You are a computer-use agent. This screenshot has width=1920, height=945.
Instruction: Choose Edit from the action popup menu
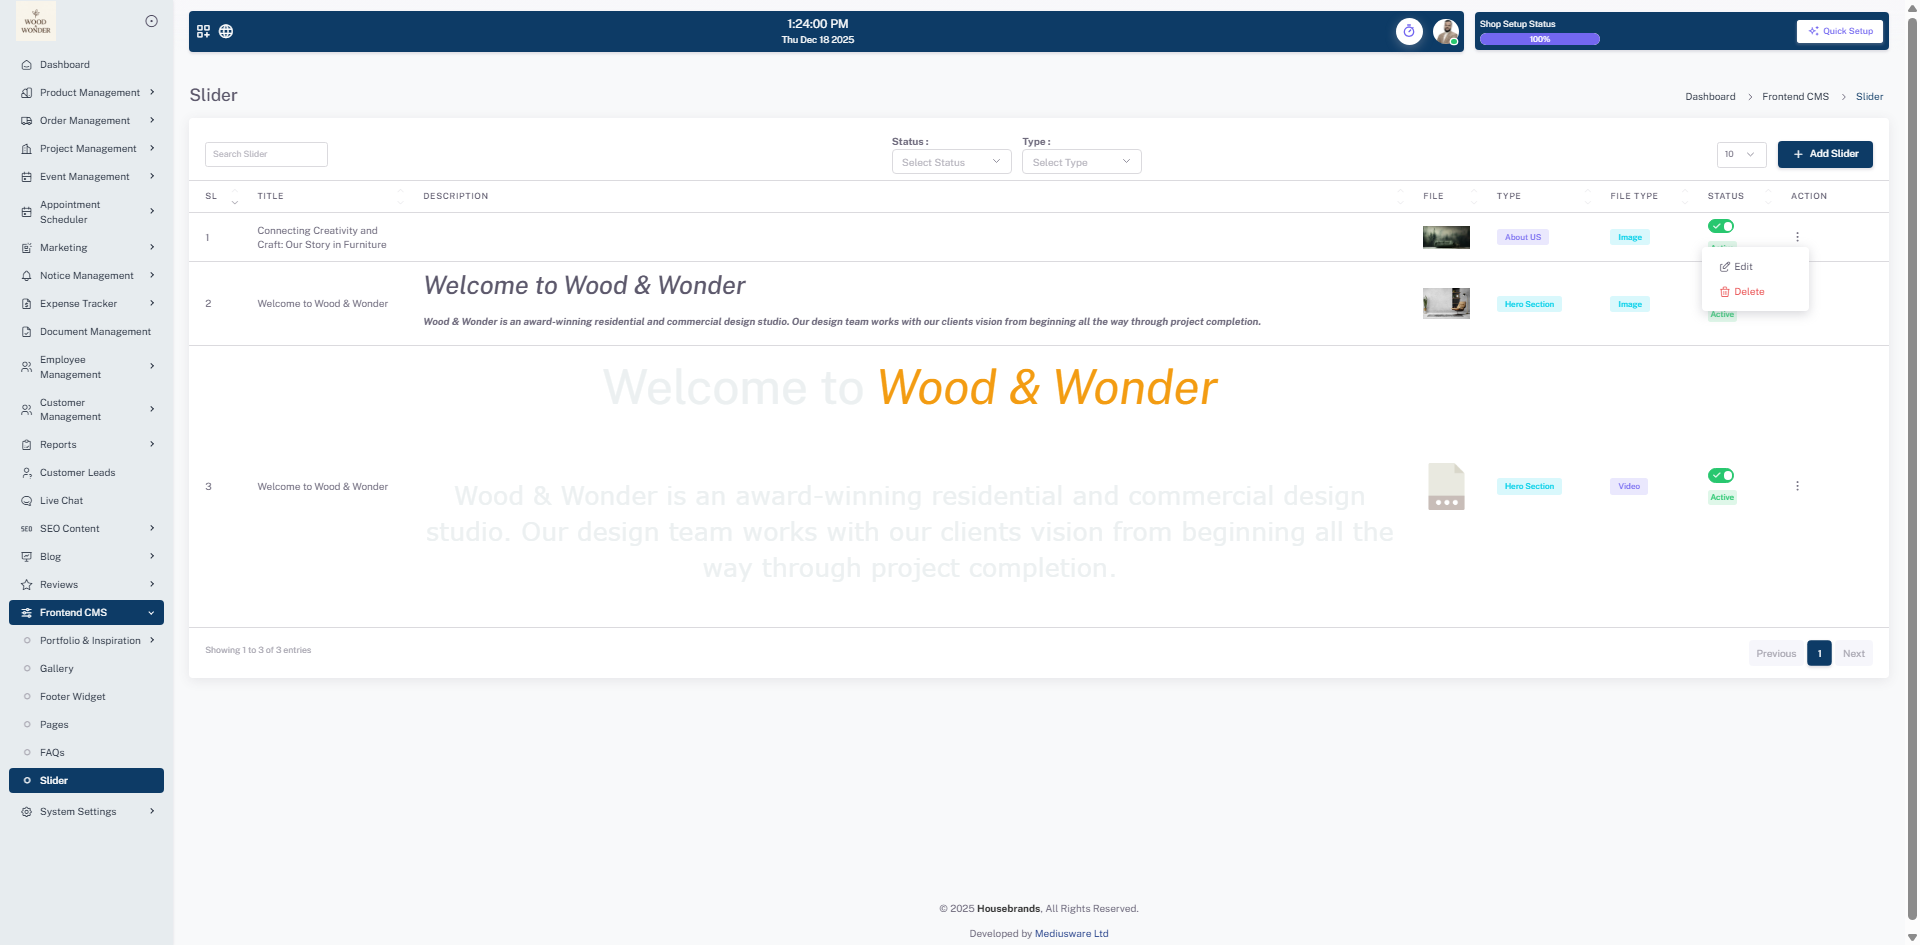click(1743, 267)
